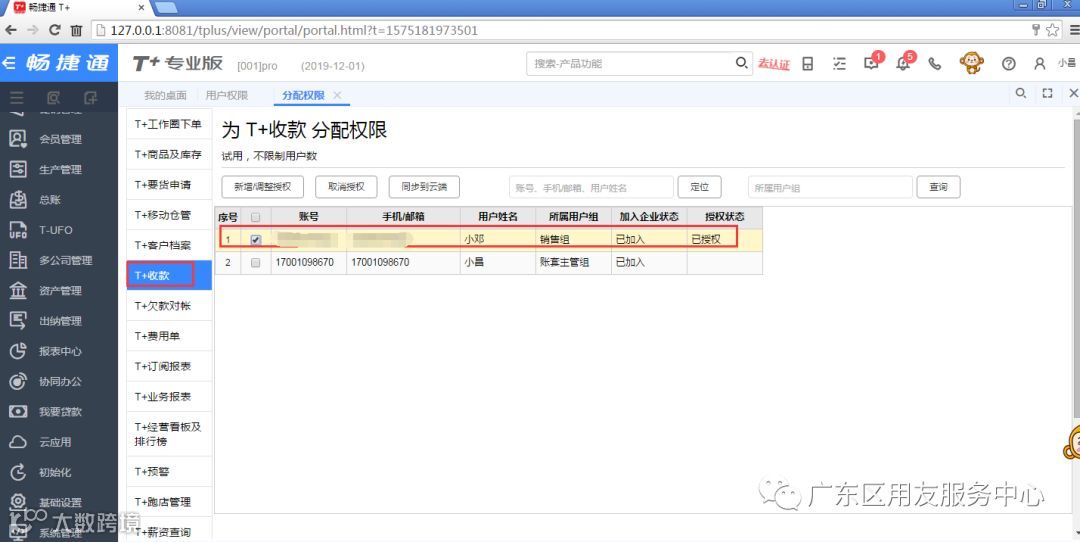Select T+跑店管理 in the module list

[169, 502]
